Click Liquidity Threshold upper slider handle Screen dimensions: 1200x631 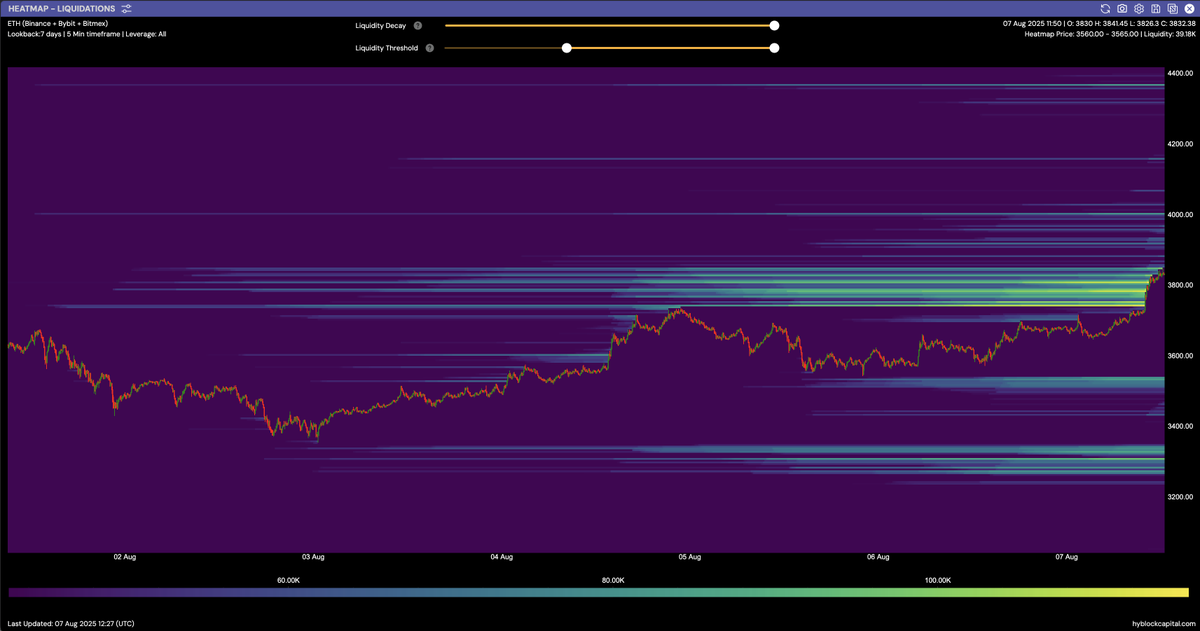click(x=774, y=48)
